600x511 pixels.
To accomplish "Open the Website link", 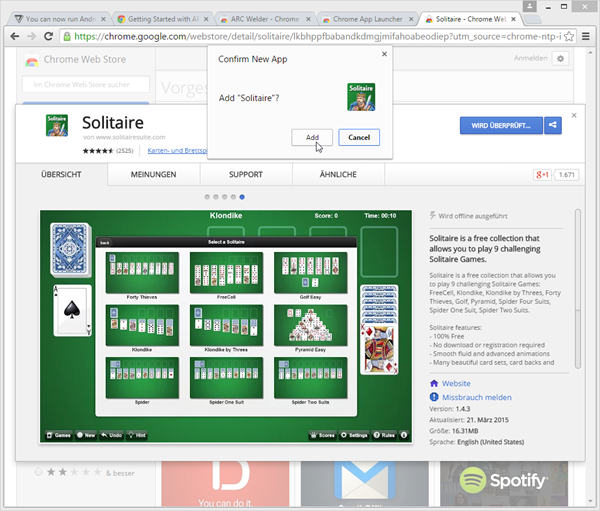I will point(456,384).
